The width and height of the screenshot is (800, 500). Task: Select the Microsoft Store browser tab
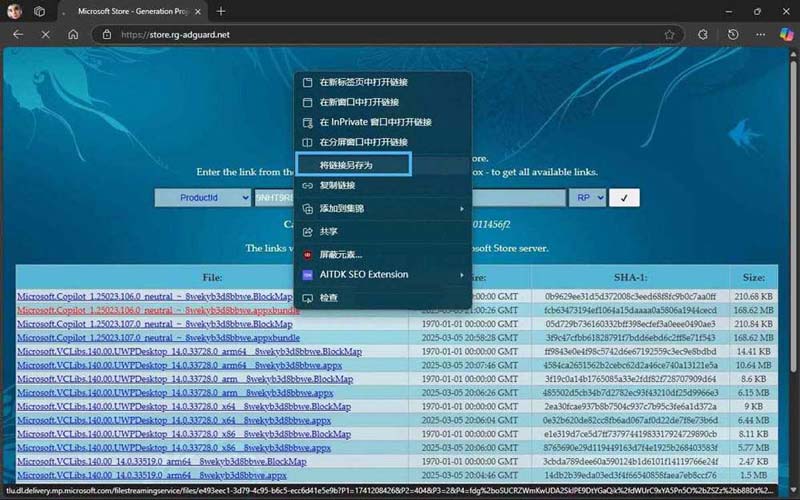pyautogui.click(x=133, y=11)
